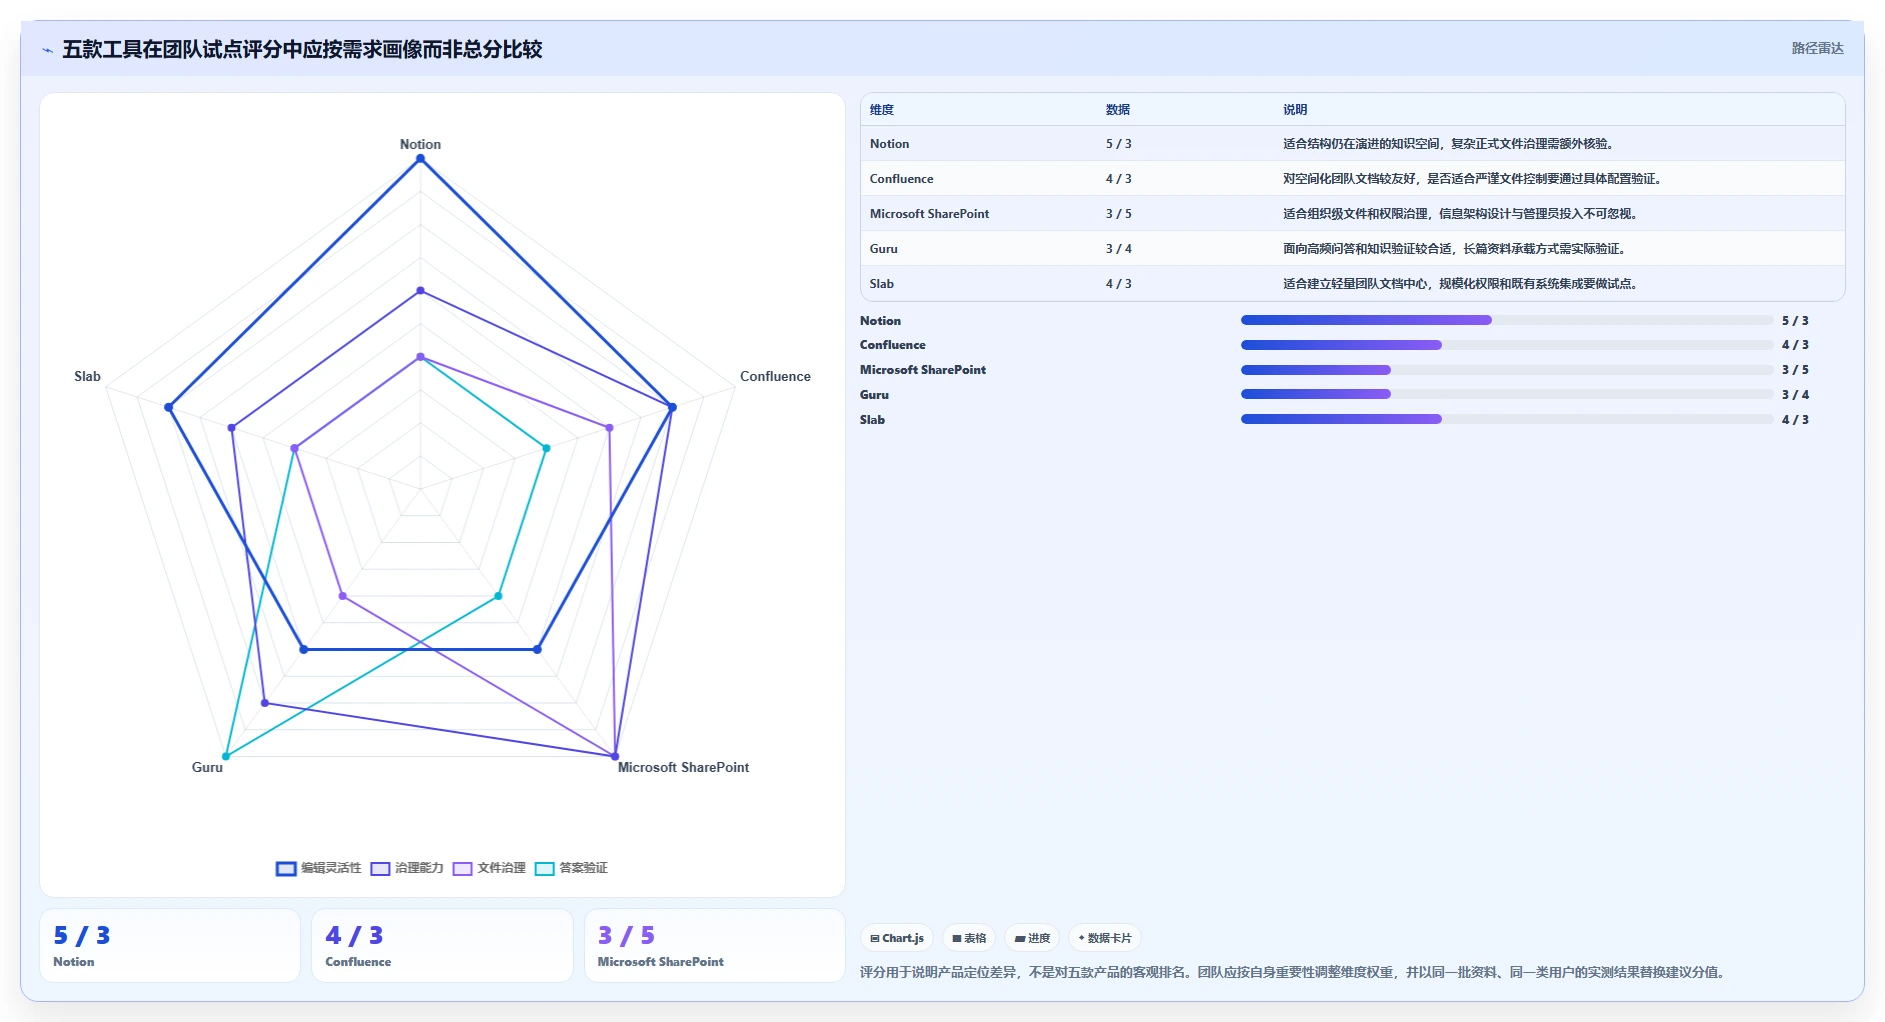Click the 答案验证 legend label
This screenshot has height=1022, width=1885.
[x=583, y=868]
